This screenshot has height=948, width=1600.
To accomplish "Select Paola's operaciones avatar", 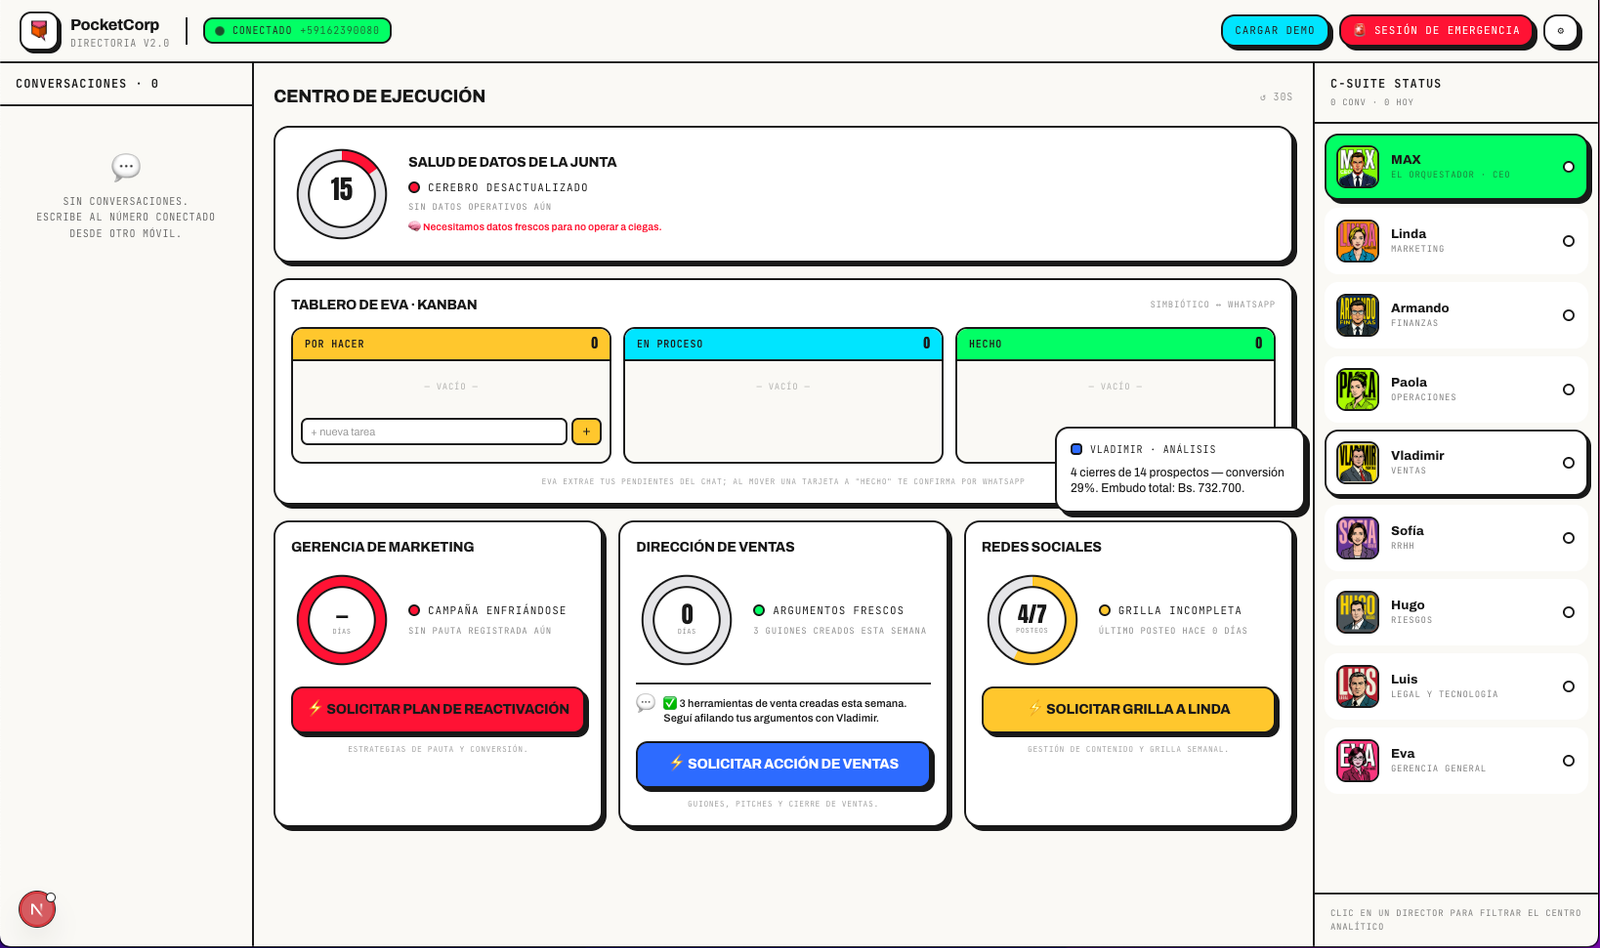I will [1357, 389].
